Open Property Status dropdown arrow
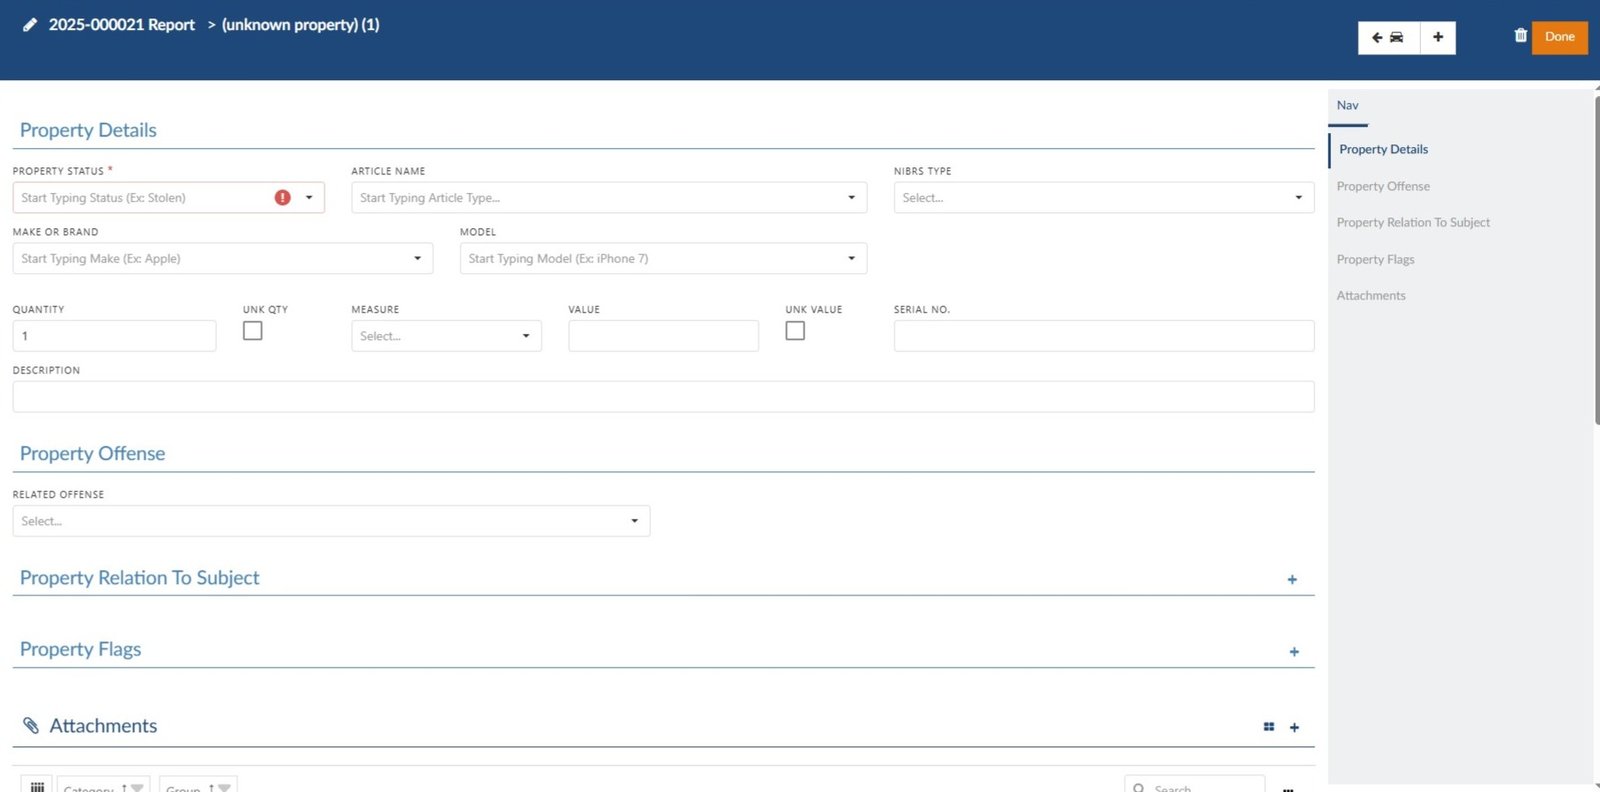 click(309, 198)
